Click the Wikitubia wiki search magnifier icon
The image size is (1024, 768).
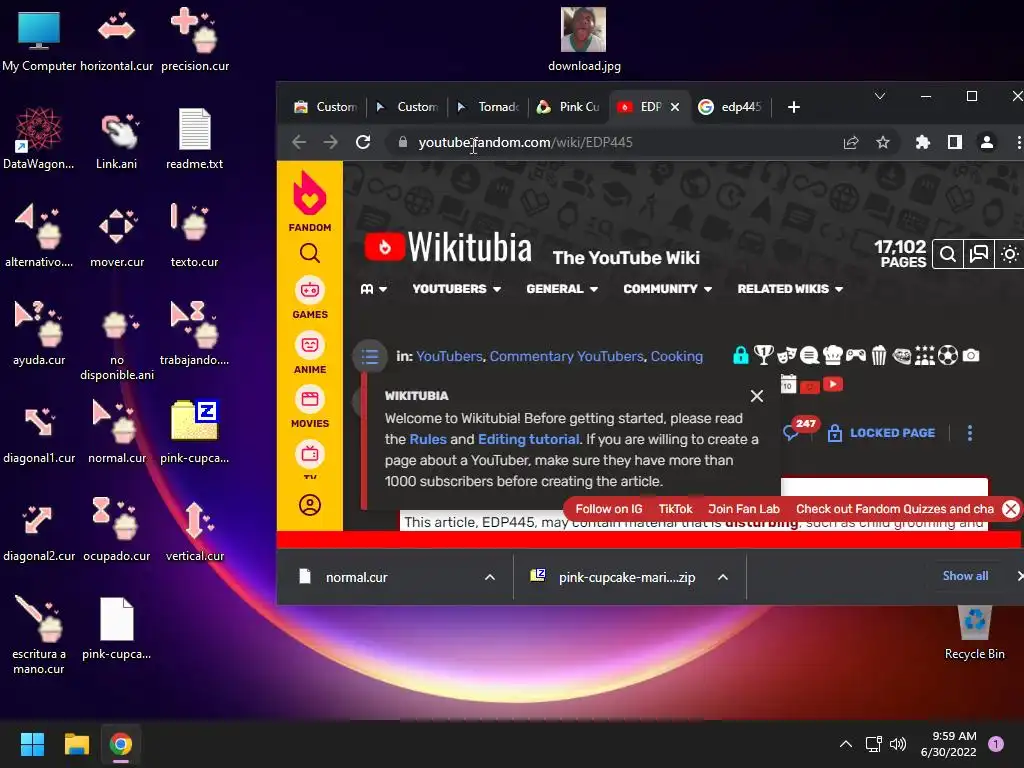pos(948,254)
